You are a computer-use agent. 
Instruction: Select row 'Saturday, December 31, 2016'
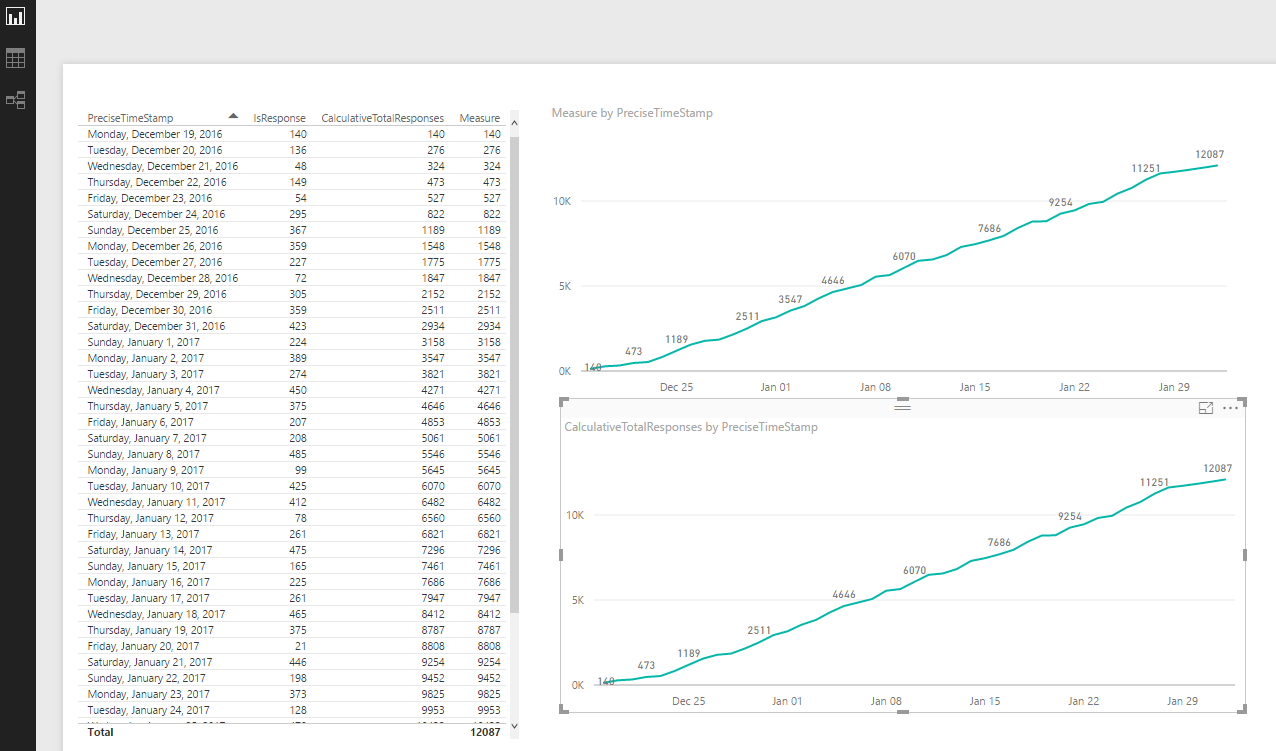point(294,326)
